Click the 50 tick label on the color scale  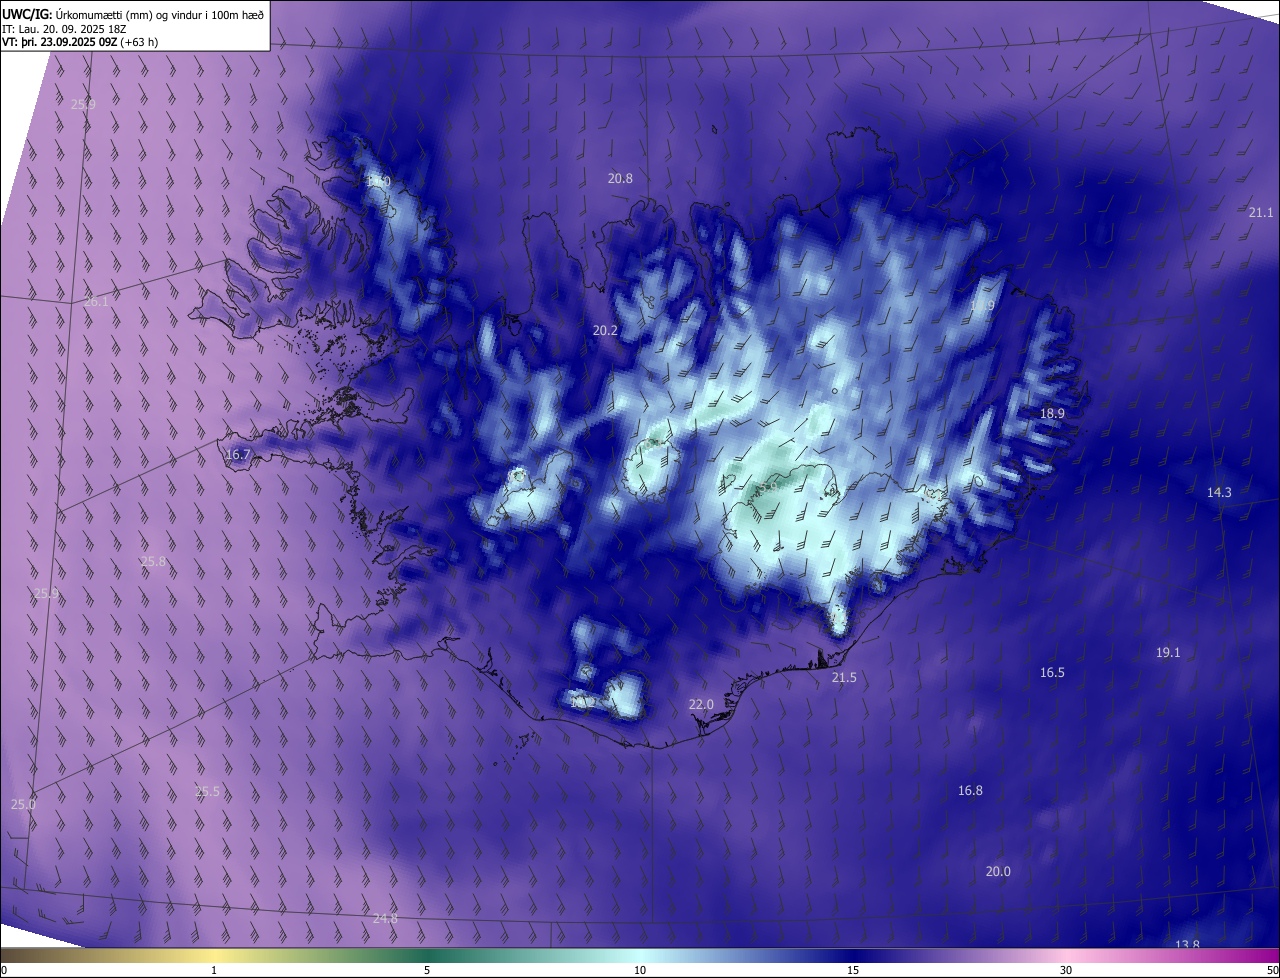[x=1272, y=970]
